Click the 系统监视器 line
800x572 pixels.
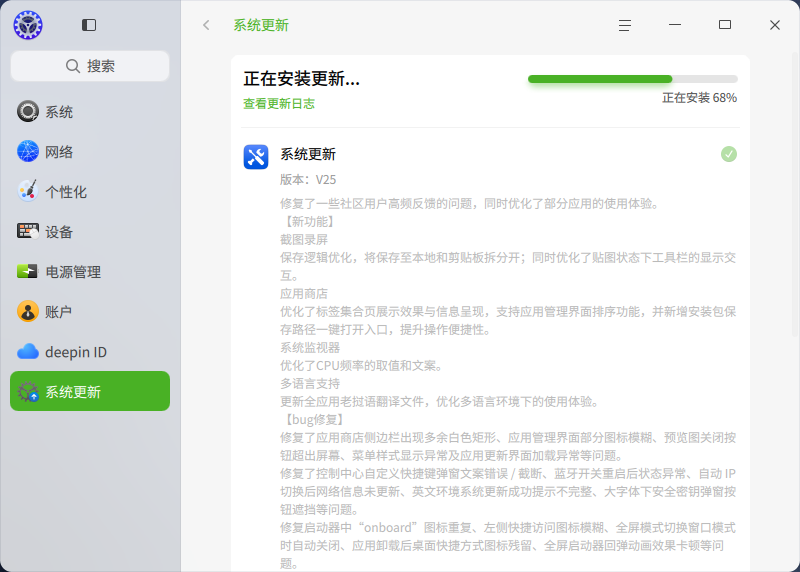point(310,347)
